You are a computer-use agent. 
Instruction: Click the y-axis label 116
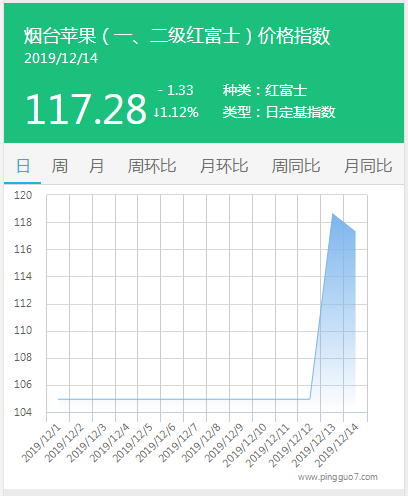pos(23,249)
